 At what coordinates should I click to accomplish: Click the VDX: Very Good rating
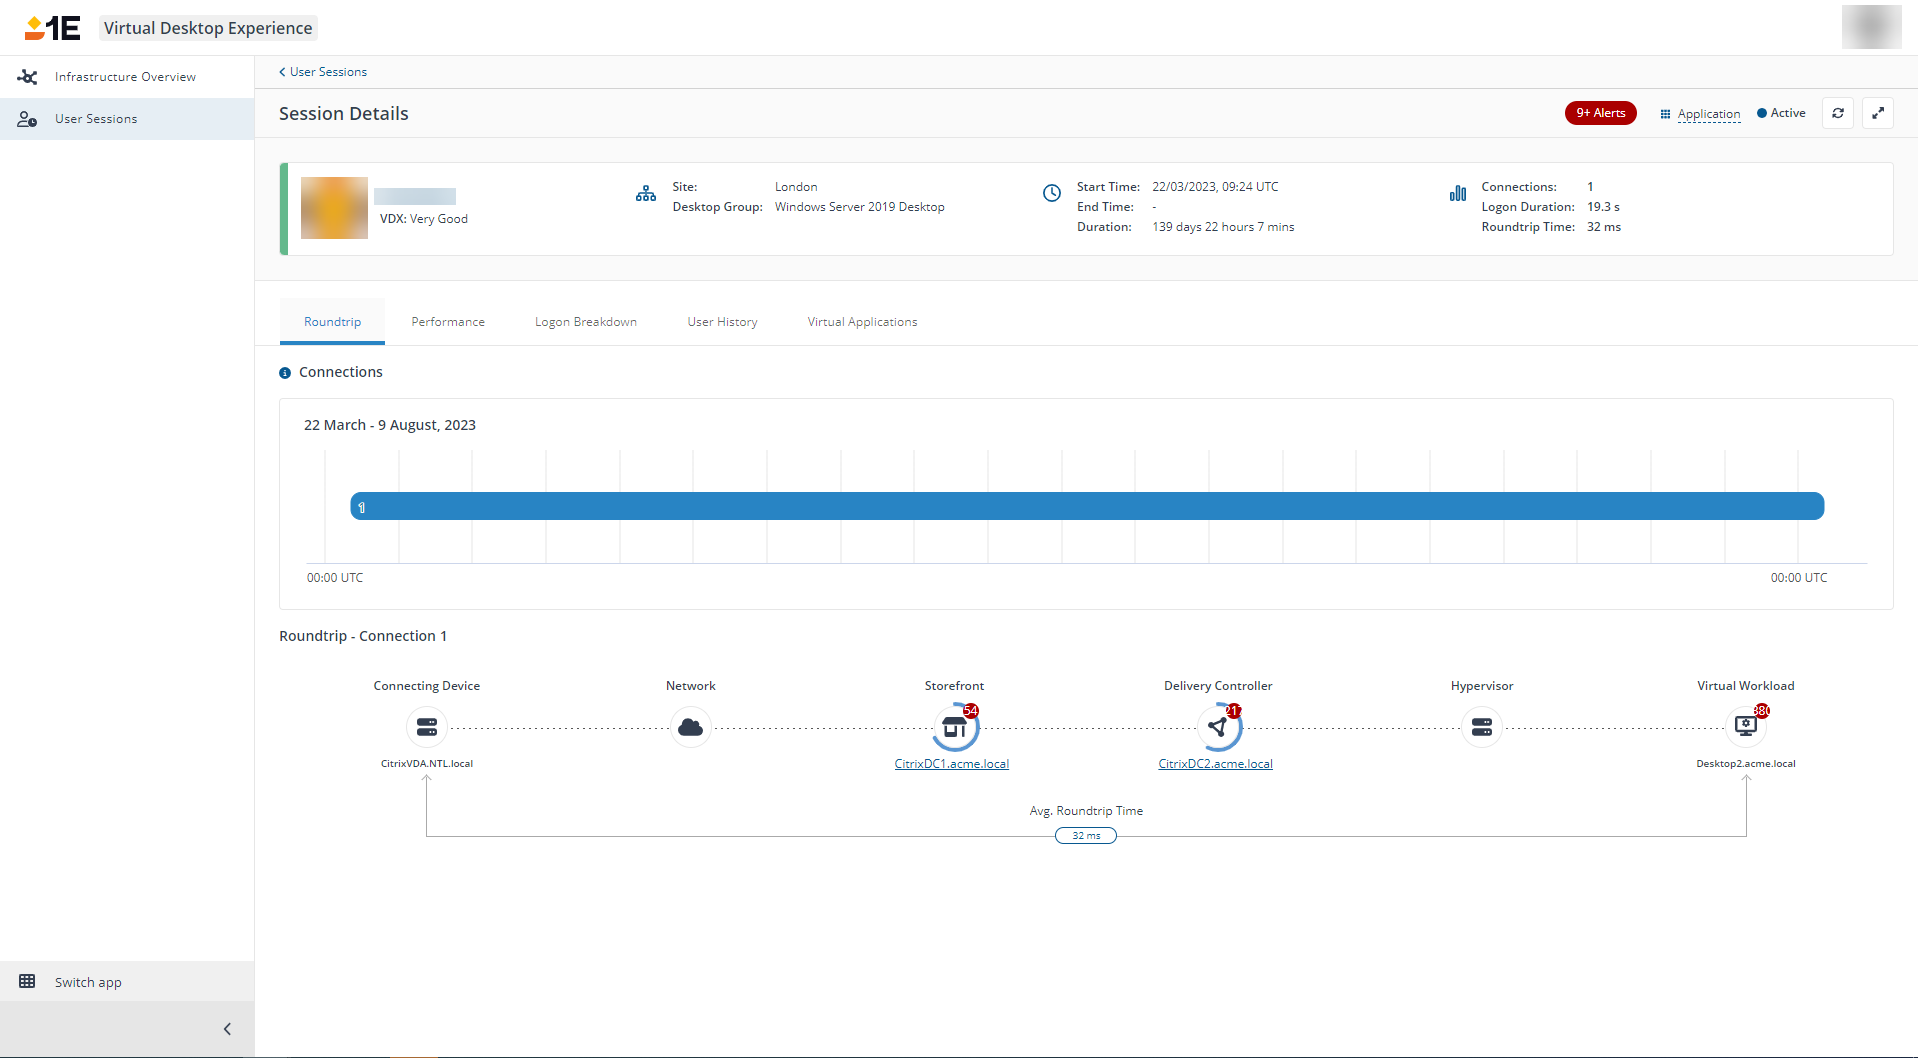(x=424, y=219)
